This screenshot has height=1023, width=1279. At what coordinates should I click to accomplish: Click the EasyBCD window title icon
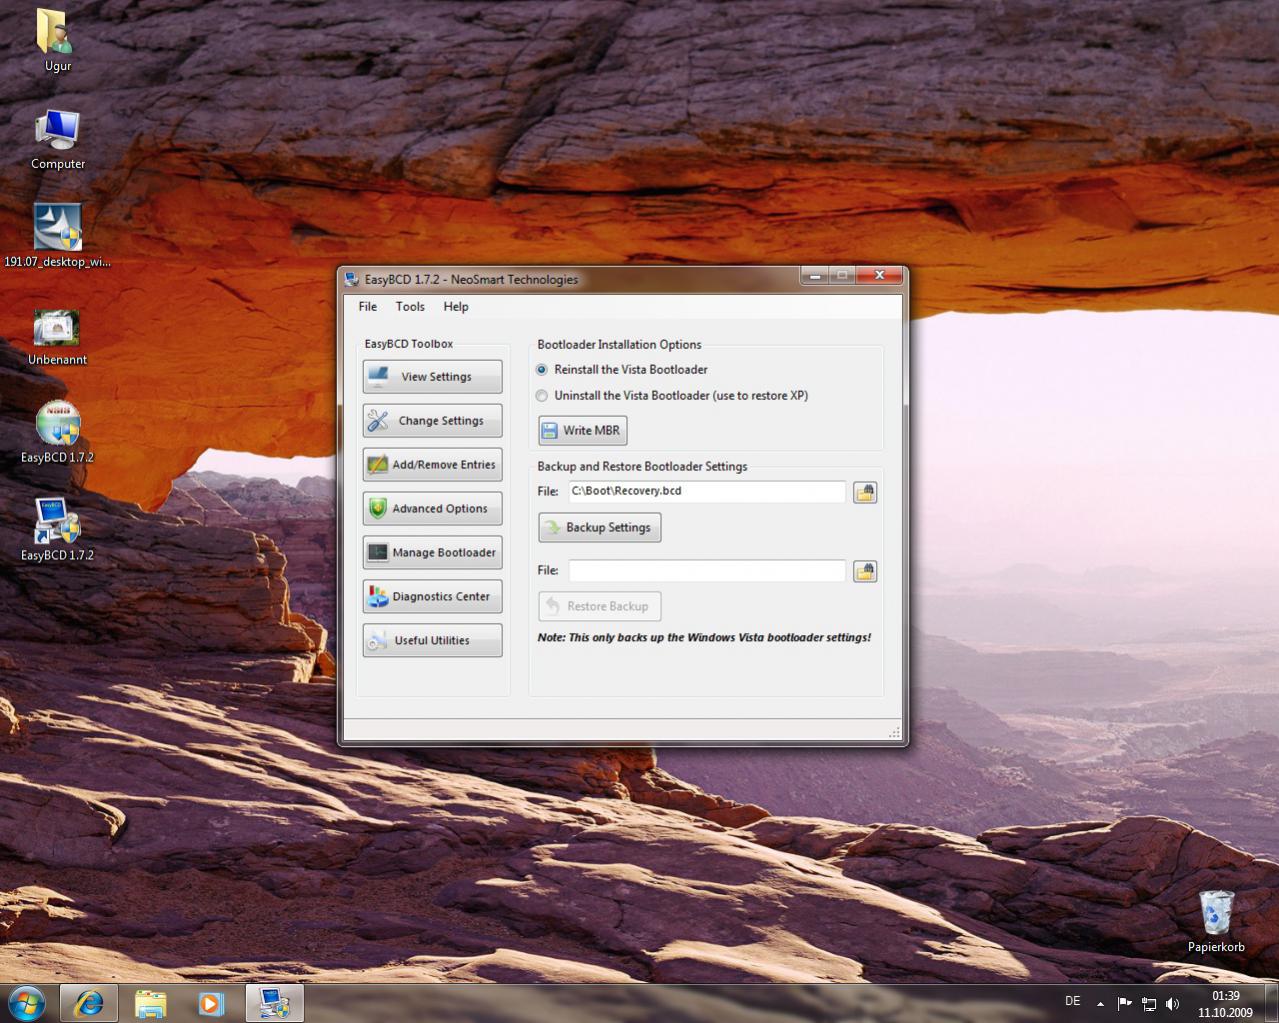coord(352,279)
